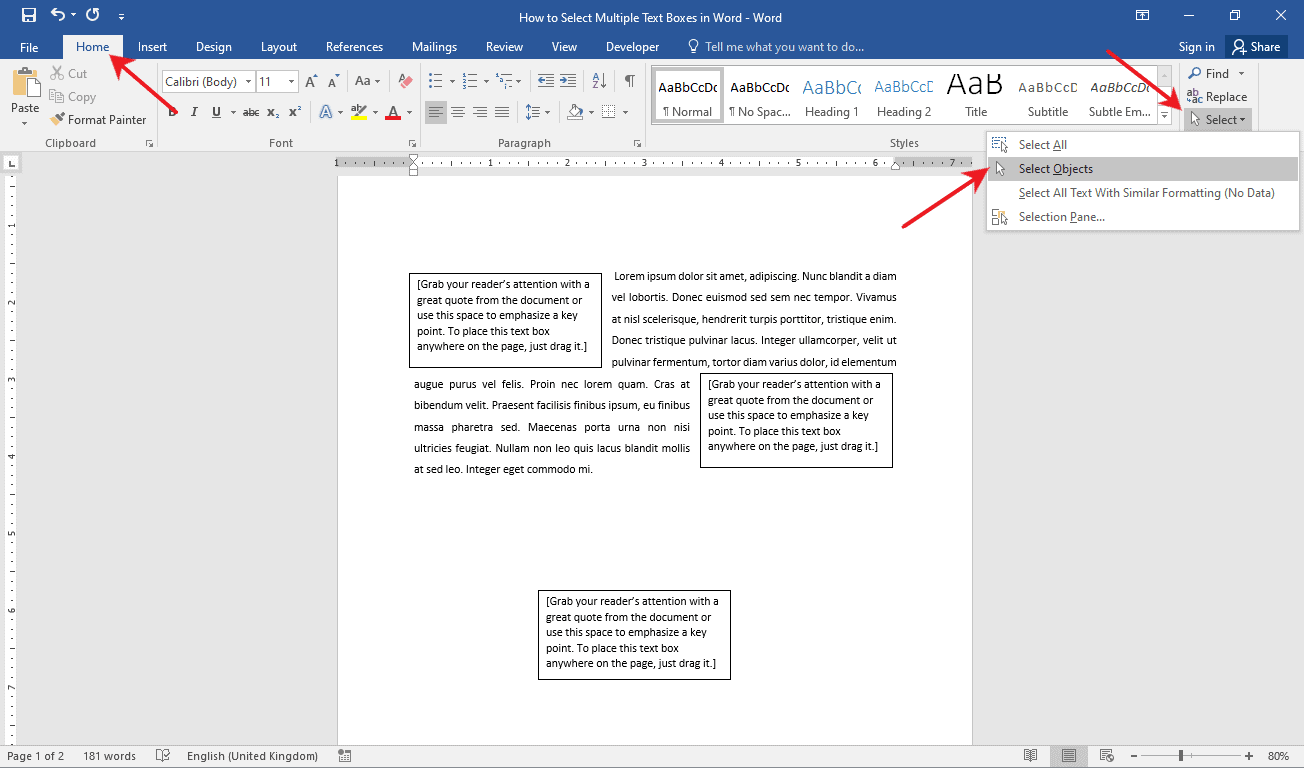Viewport: 1304px width, 768px height.
Task: Open Selection Pane from the menu
Action: pos(1143,217)
